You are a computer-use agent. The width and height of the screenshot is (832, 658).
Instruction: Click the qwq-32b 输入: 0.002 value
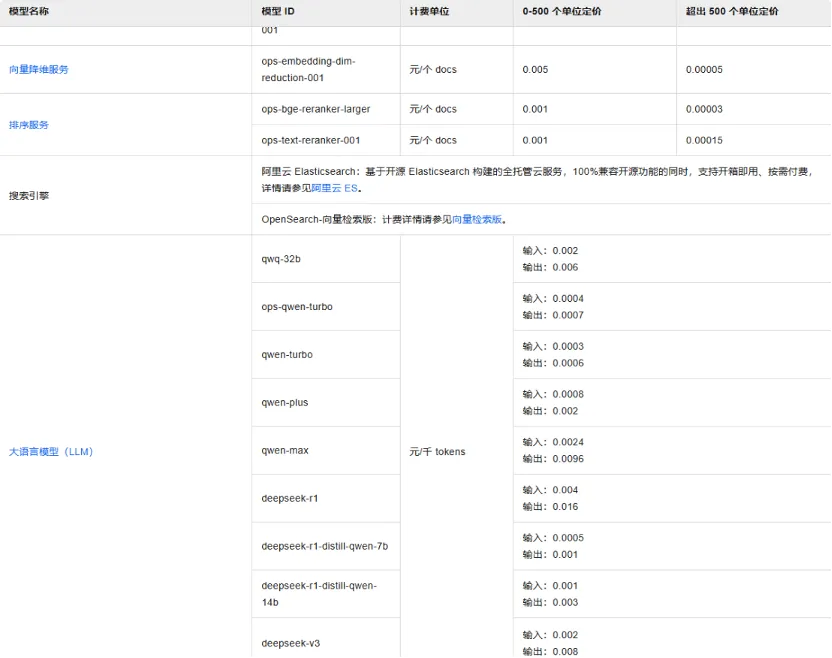click(x=550, y=251)
